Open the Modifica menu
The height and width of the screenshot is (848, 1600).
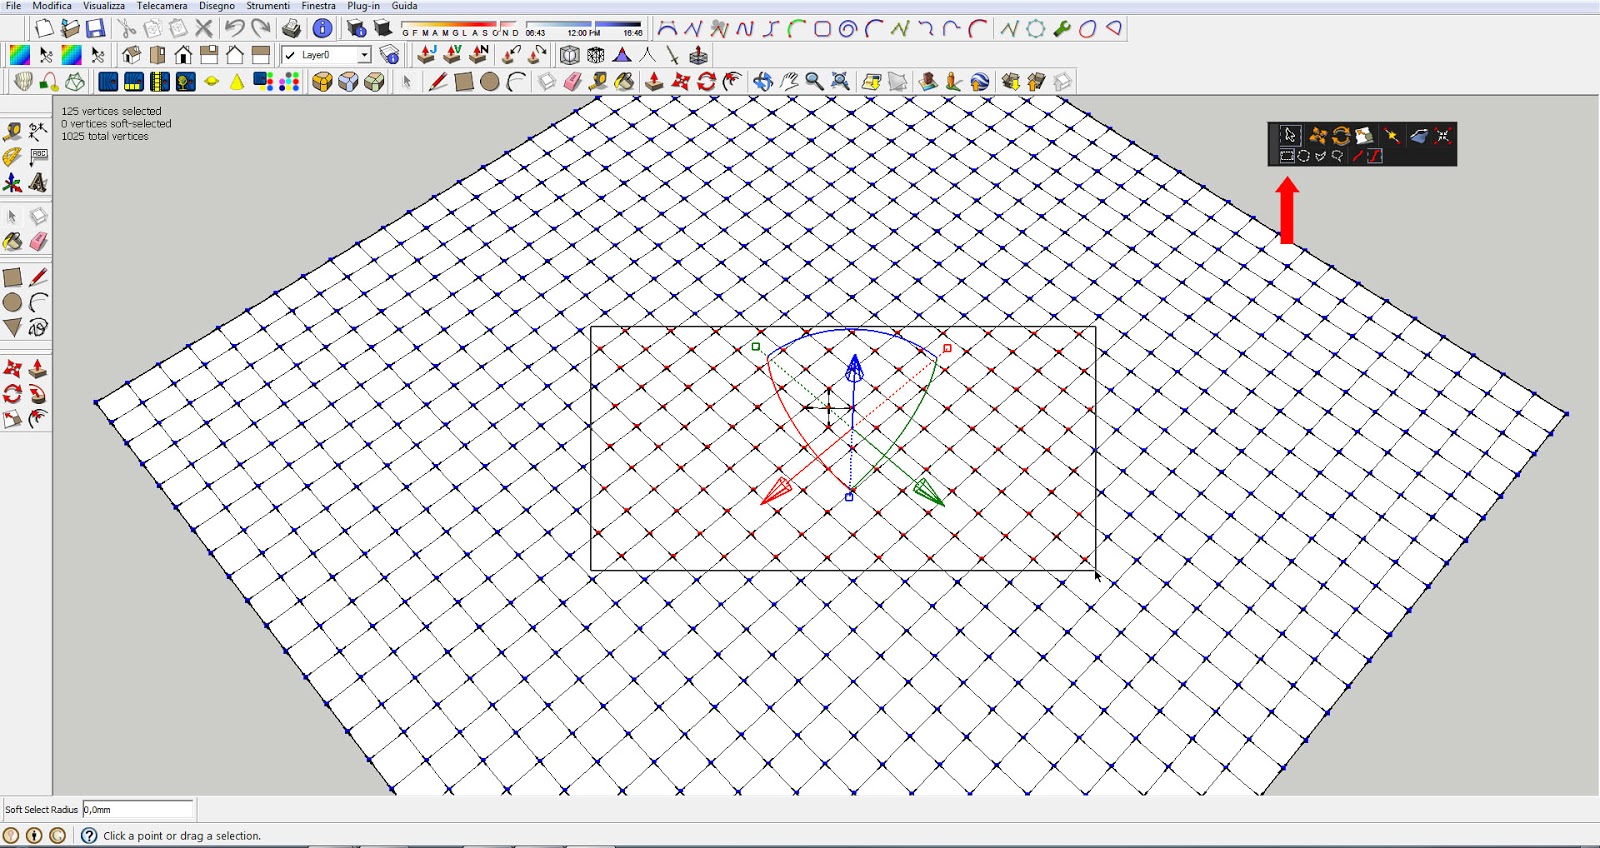click(52, 6)
